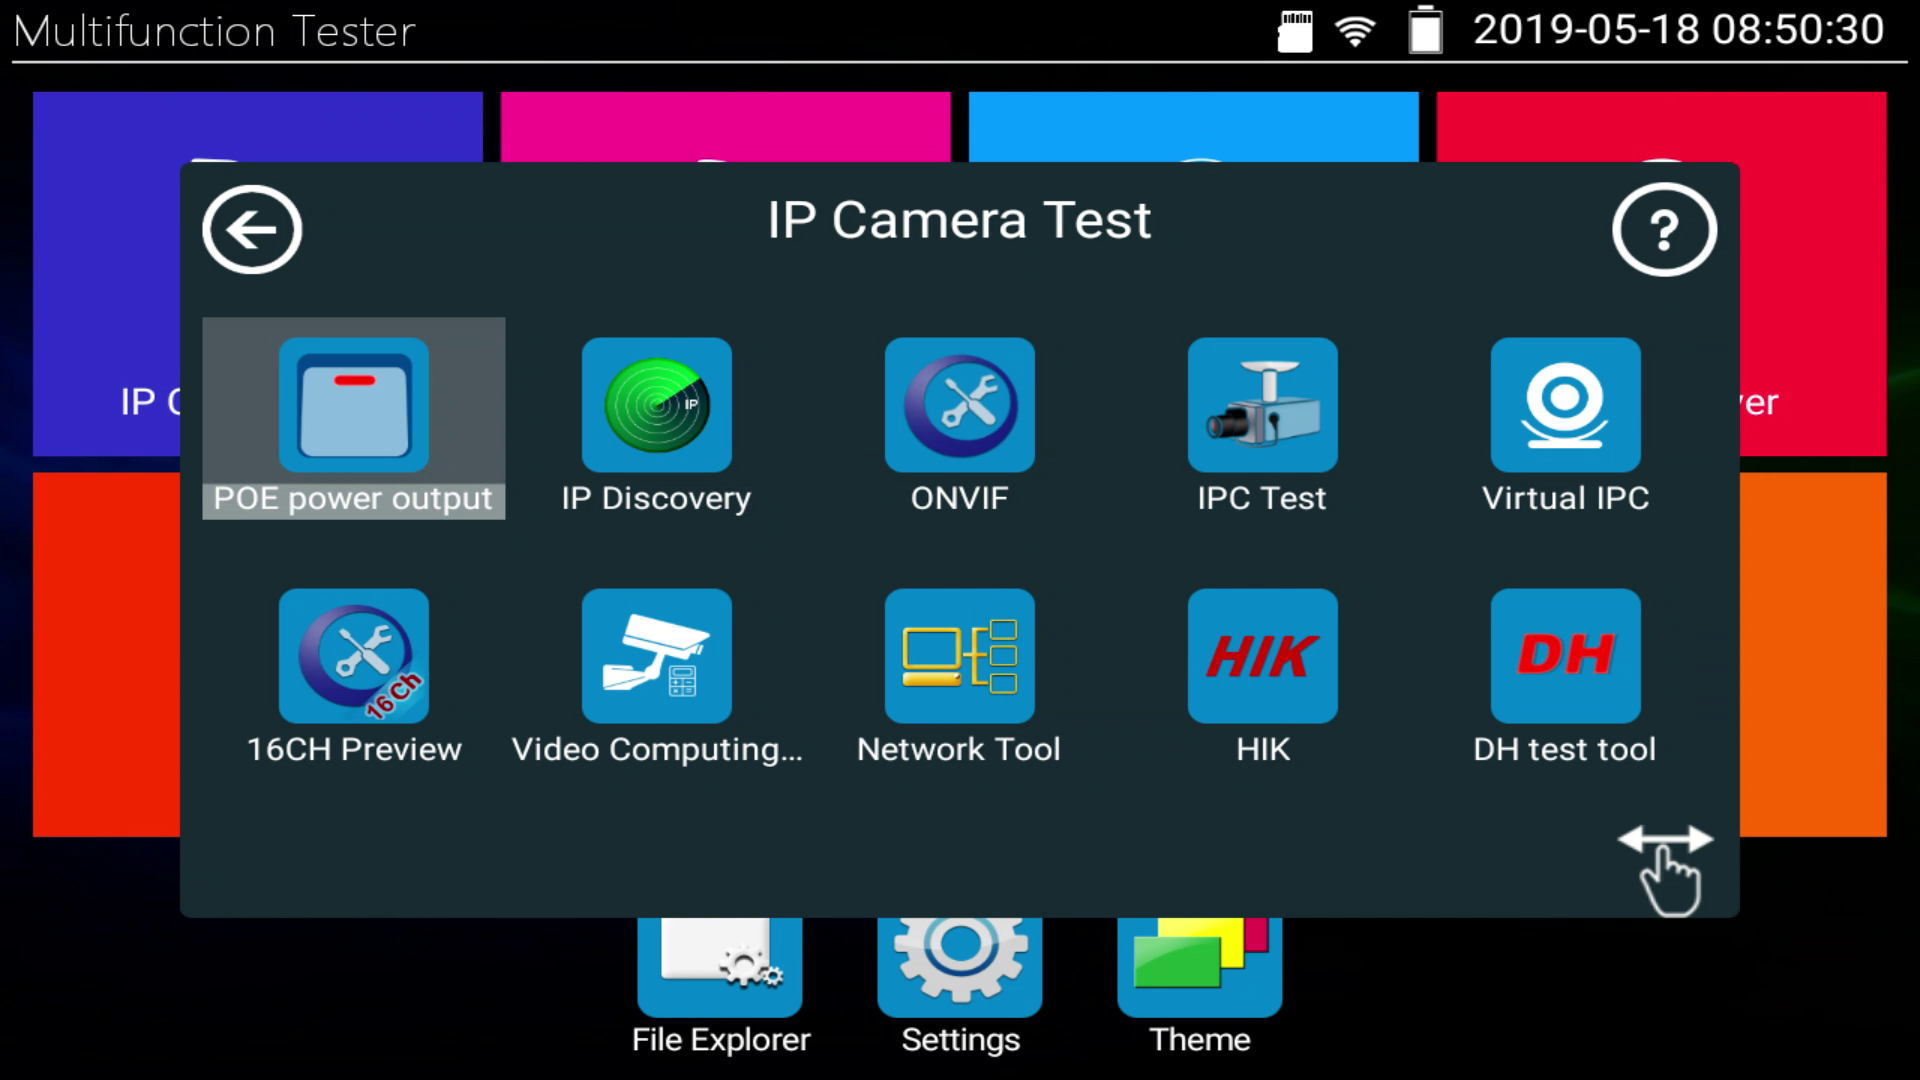Viewport: 1920px width, 1080px height.
Task: Tap the Wi-Fi status icon
Action: pyautogui.click(x=1355, y=31)
